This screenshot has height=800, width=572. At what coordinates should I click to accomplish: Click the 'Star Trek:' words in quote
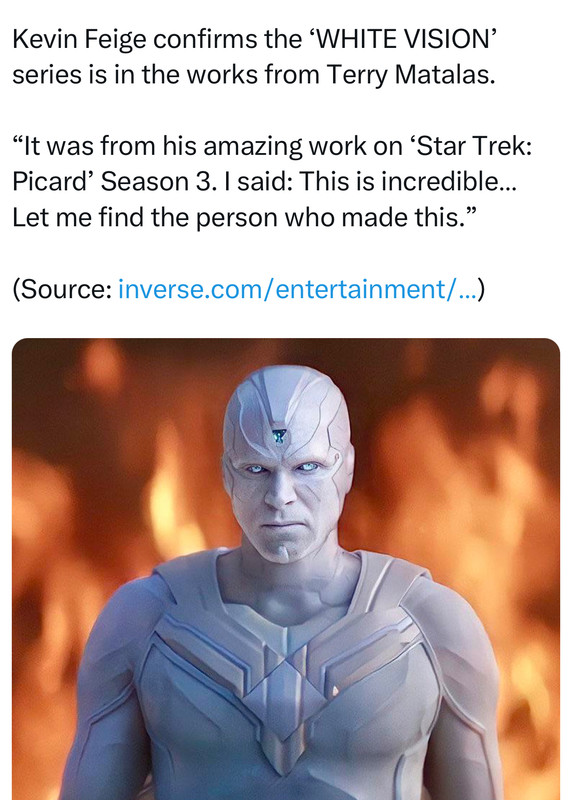tap(474, 146)
